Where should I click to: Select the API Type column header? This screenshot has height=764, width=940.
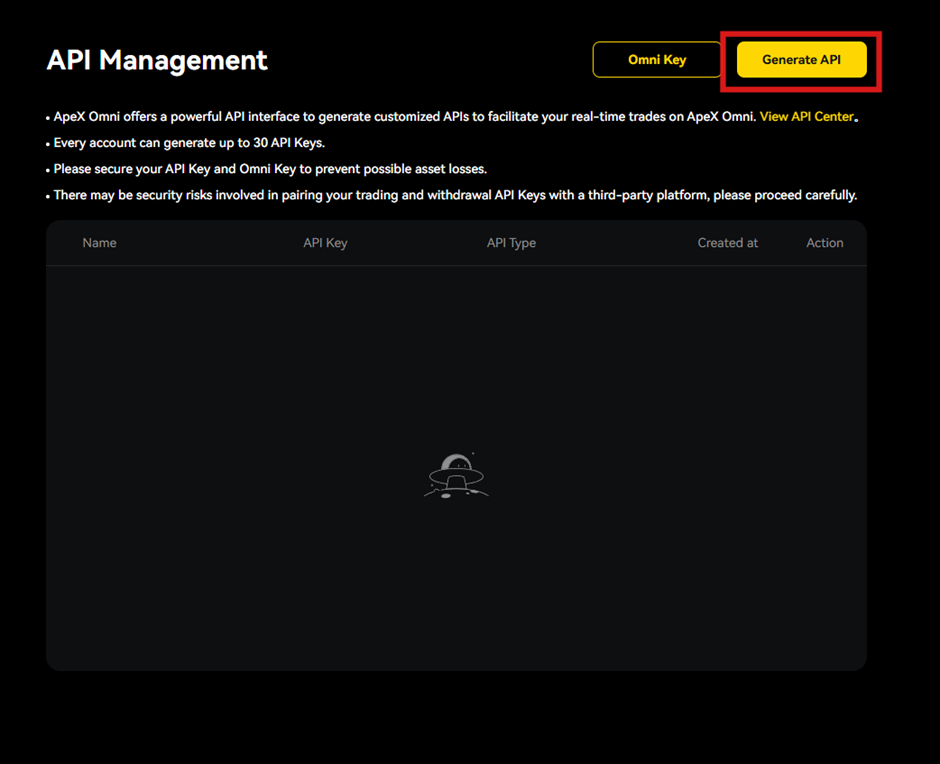511,243
